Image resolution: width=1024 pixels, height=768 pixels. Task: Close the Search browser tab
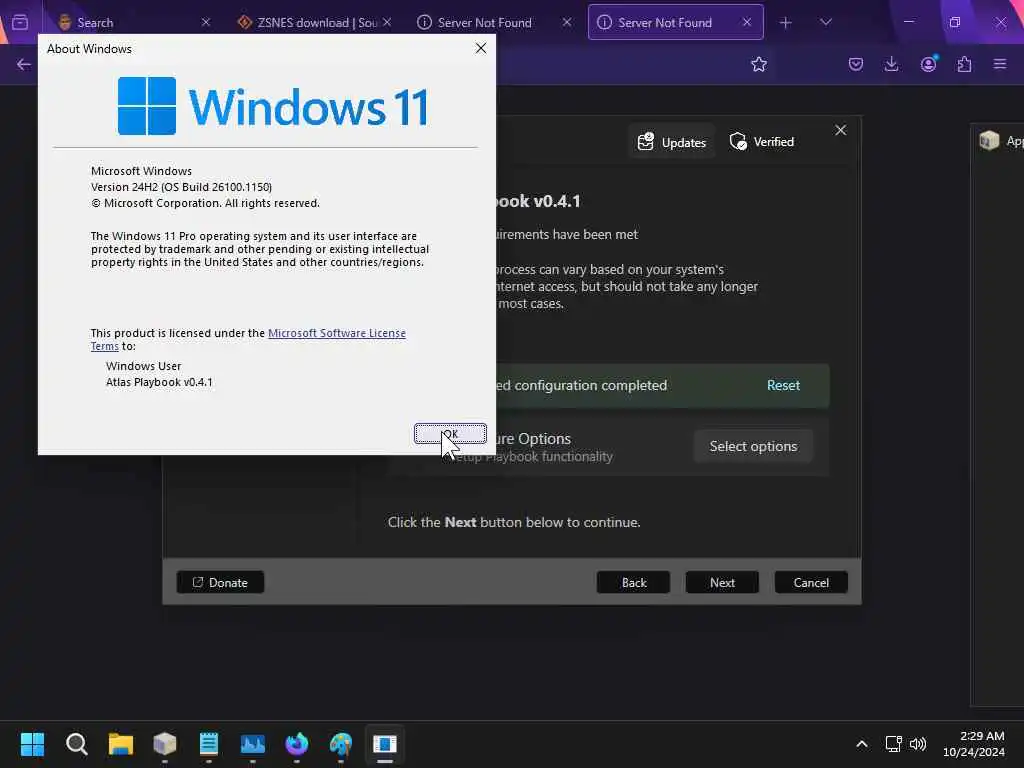point(206,22)
